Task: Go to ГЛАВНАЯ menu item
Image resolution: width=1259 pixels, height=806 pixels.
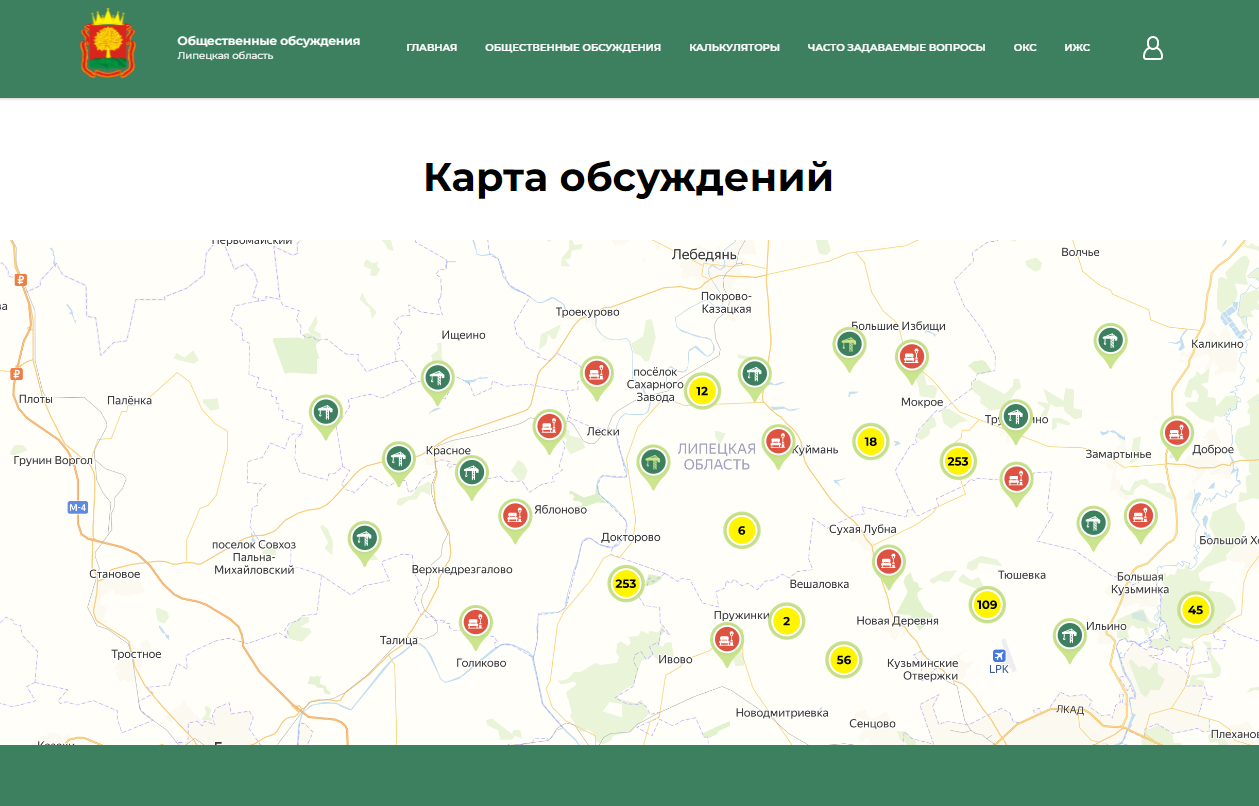Action: 432,47
